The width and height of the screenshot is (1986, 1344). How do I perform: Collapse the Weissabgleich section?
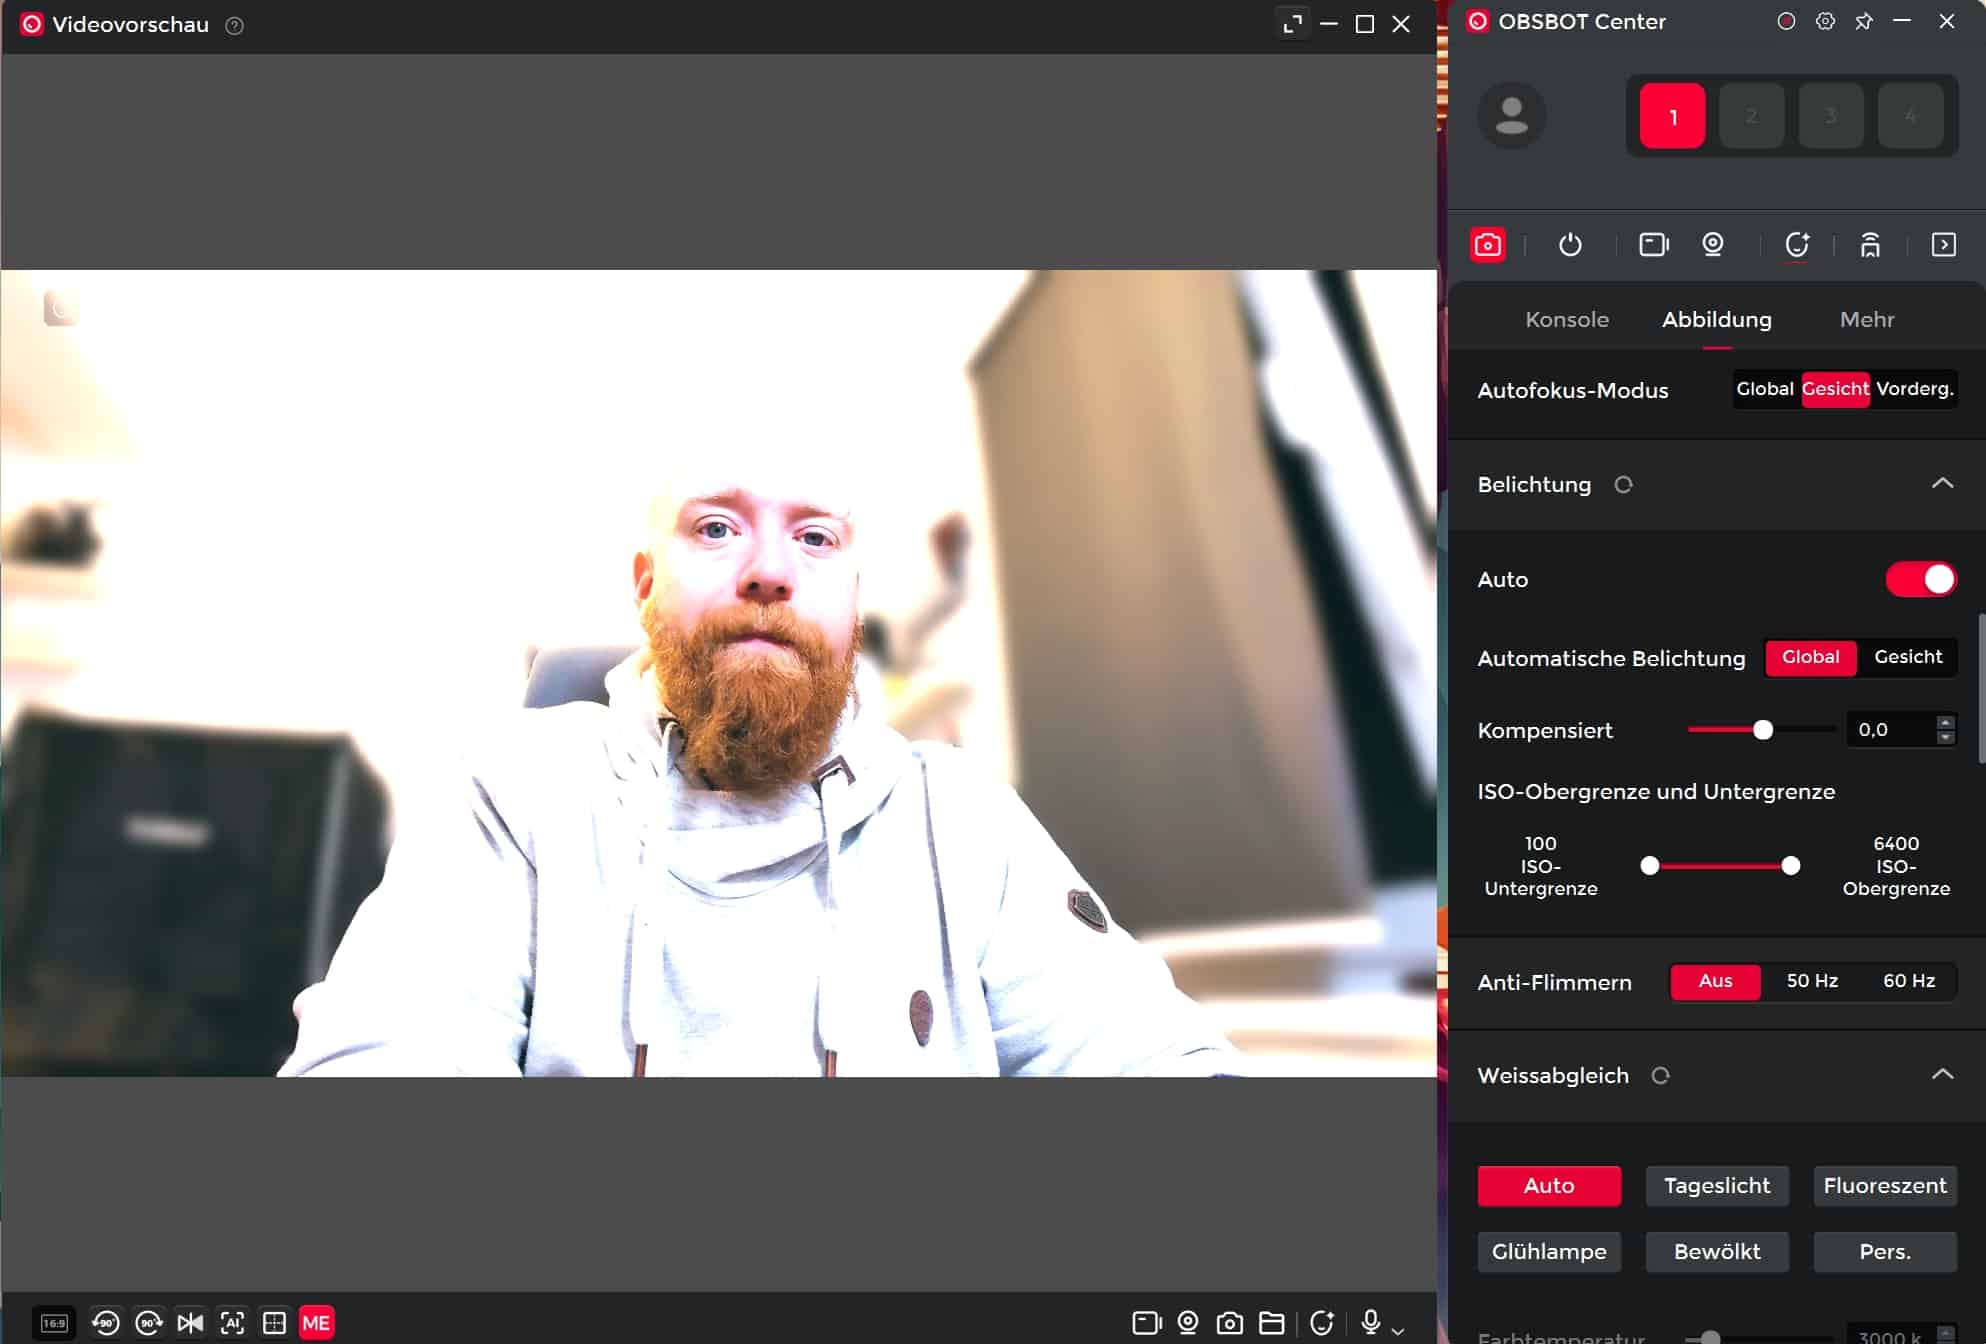coord(1942,1075)
